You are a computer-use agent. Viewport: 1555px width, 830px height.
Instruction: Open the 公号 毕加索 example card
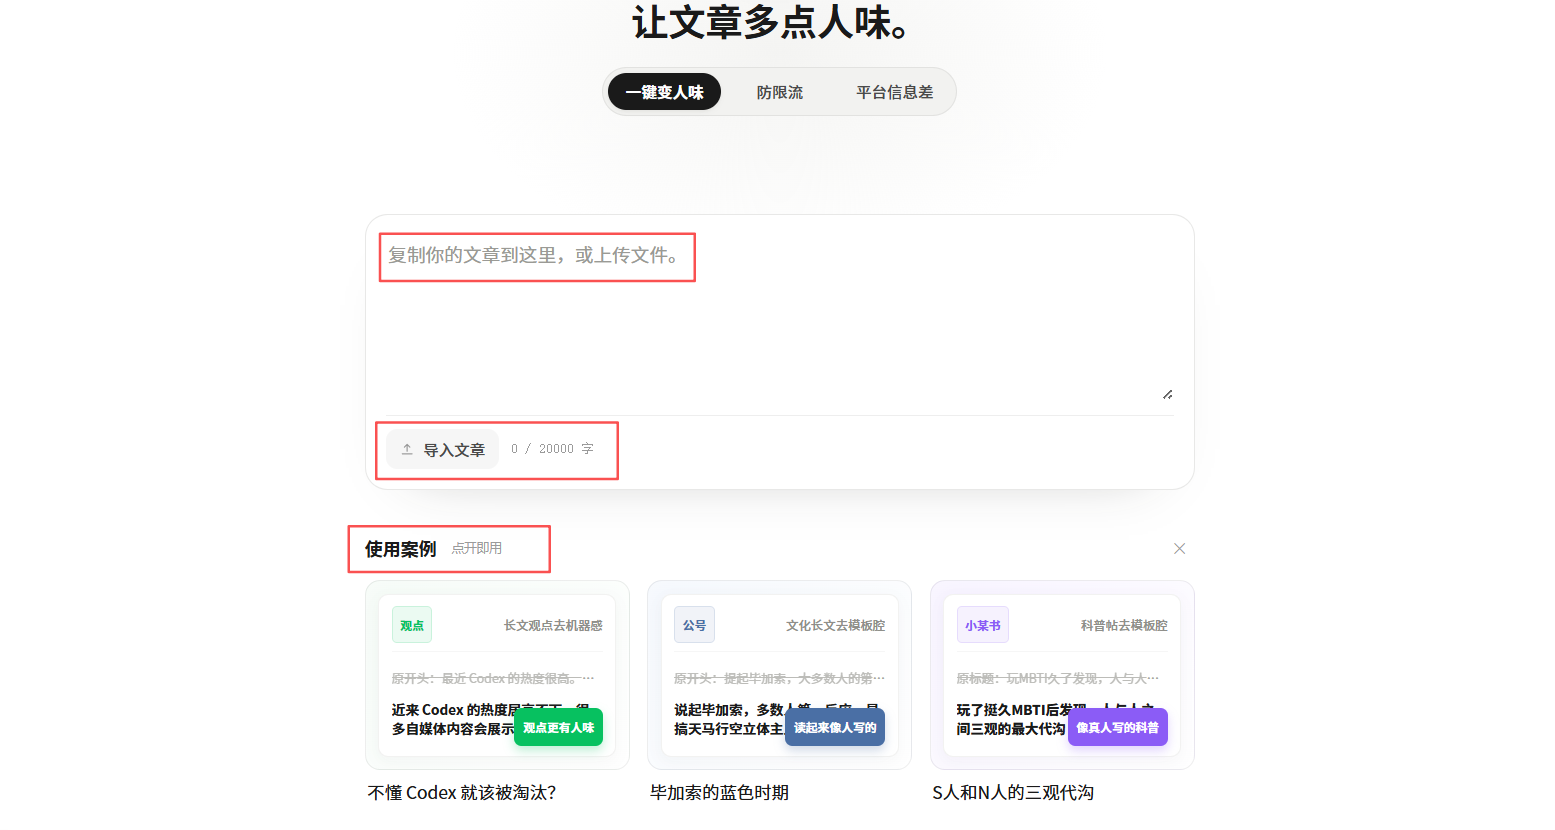779,675
